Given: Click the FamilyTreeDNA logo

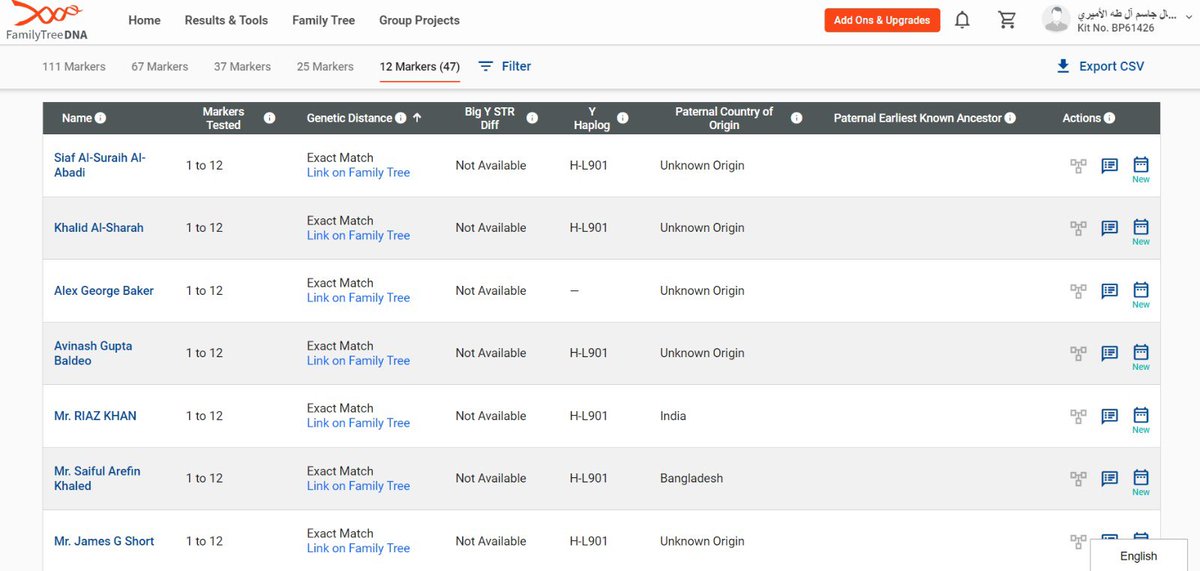Looking at the screenshot, I should coord(45,20).
